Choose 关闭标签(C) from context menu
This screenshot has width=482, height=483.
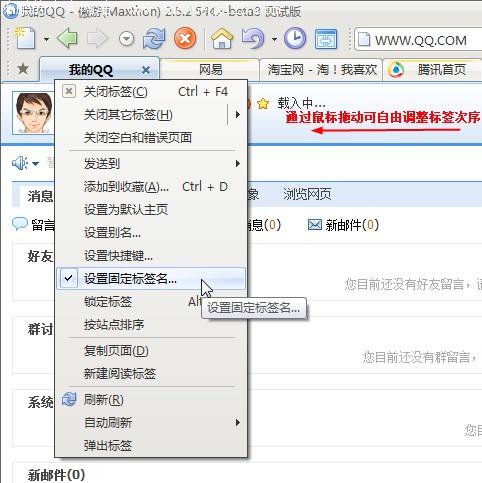151,92
